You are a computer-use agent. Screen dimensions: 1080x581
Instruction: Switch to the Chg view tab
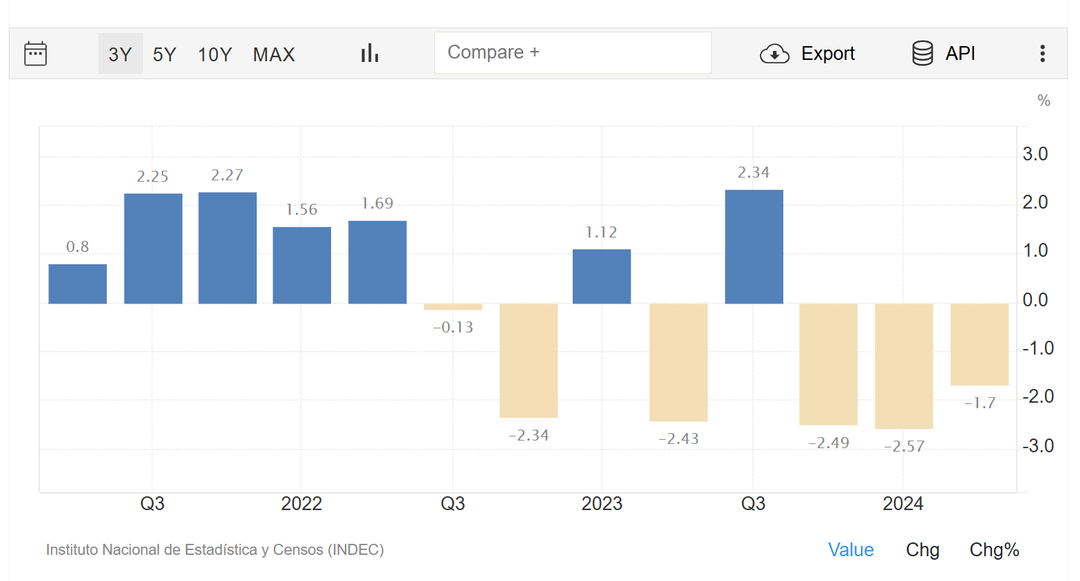[922, 550]
